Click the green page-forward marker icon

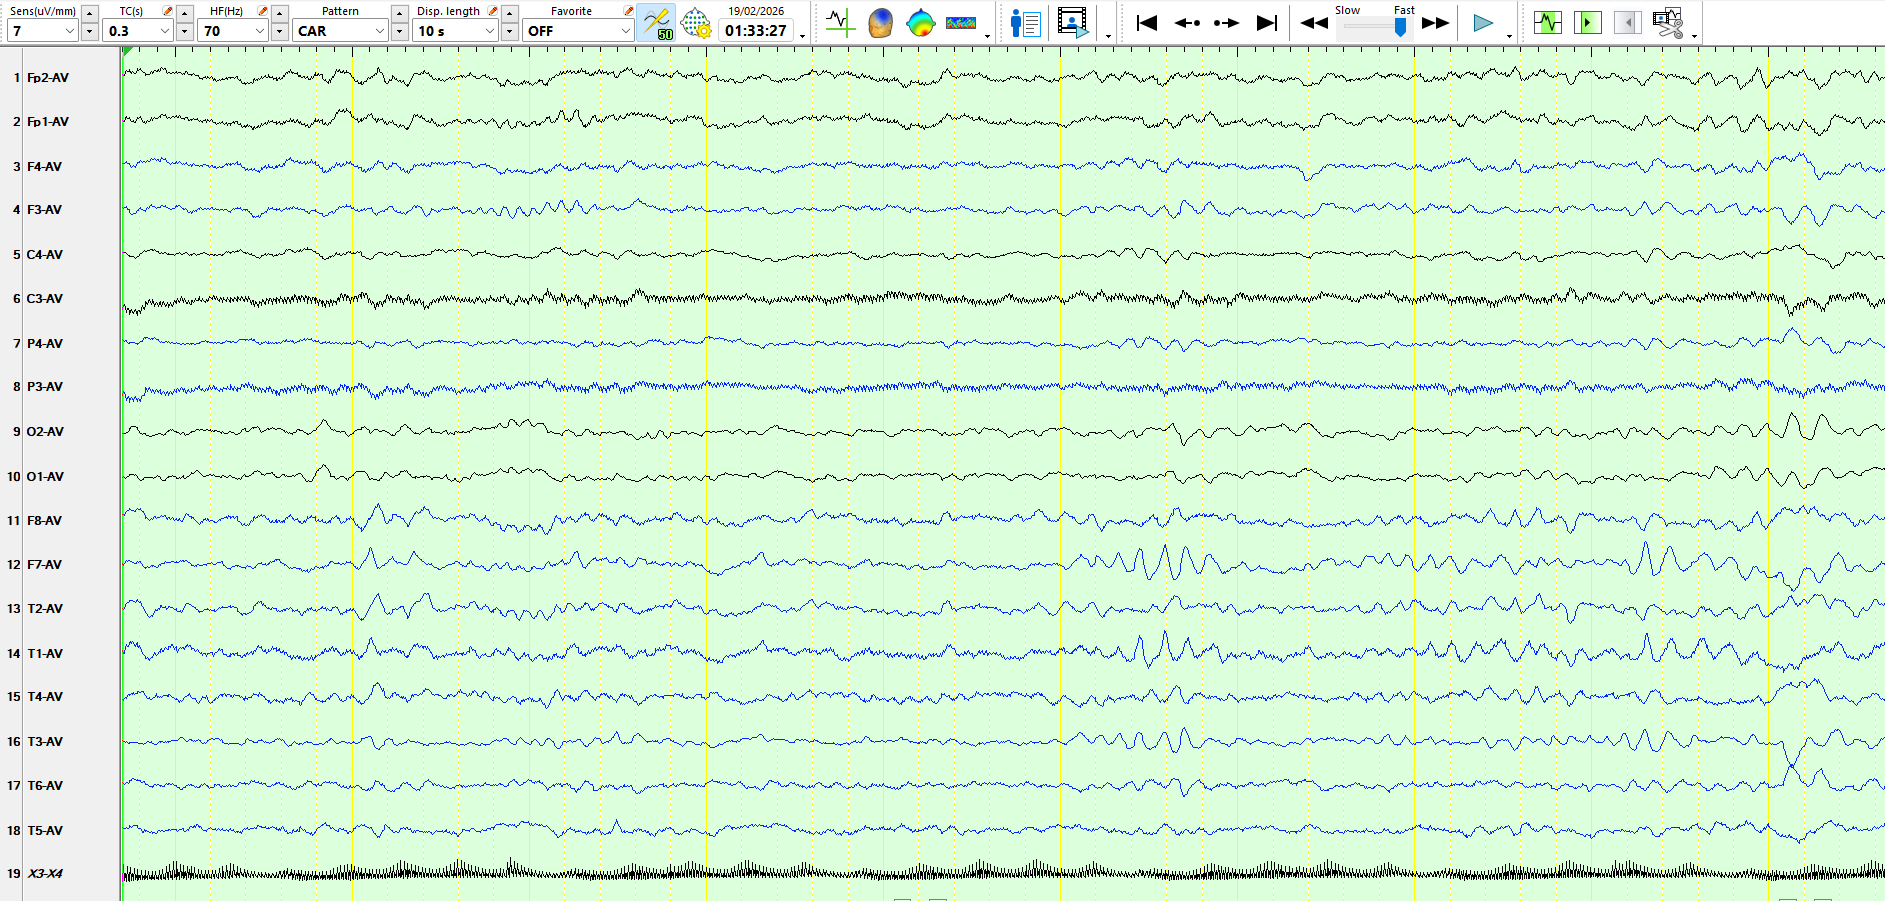pyautogui.click(x=1588, y=22)
